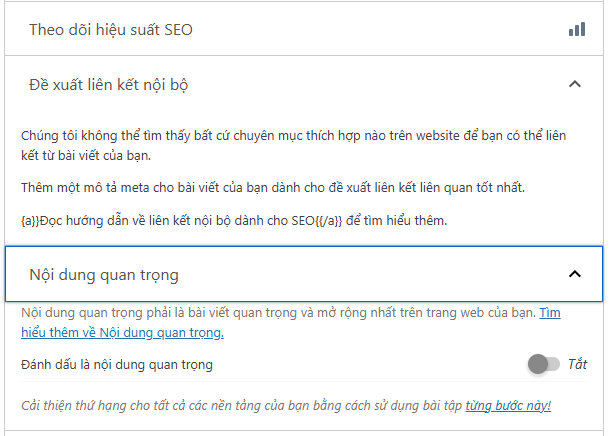Click paragraph starting 'Chúng tôi không thể tìm thấy'
Image resolution: width=610 pixels, height=436 pixels.
click(293, 145)
